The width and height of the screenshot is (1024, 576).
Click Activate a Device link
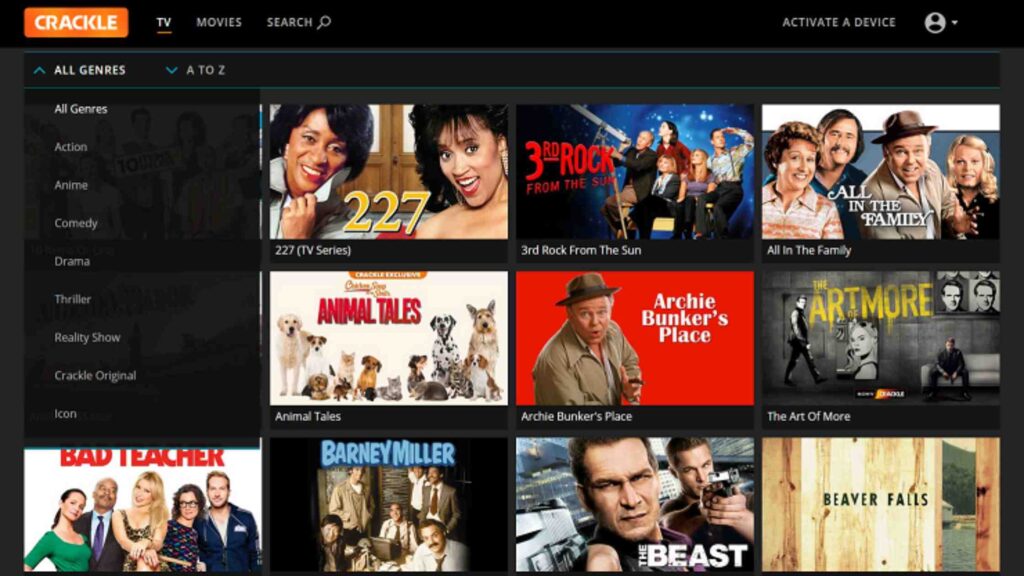pos(839,22)
